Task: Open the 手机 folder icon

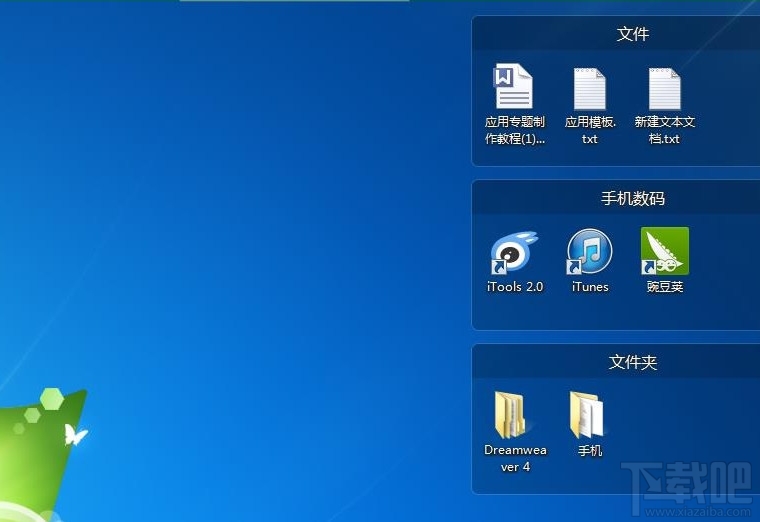Action: pos(587,415)
